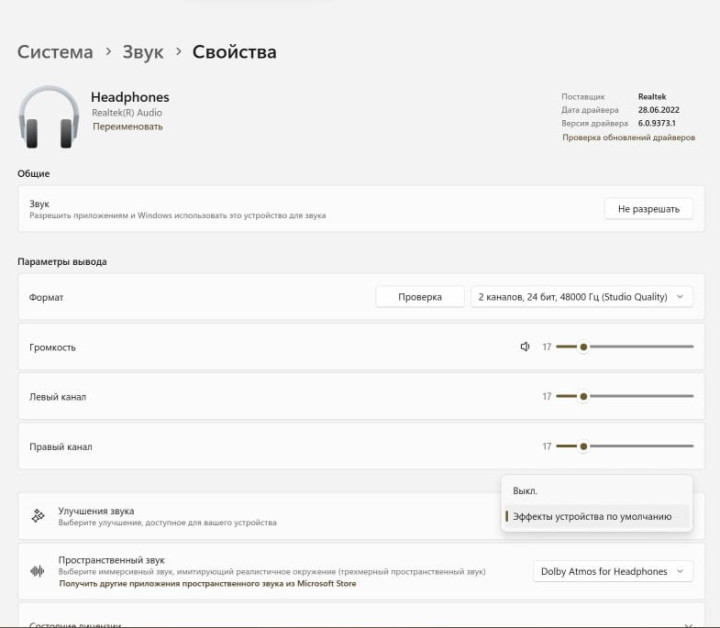Viewport: 720px width, 628px height.
Task: Click the Свойства breadcrumb heading
Action: [x=234, y=52]
